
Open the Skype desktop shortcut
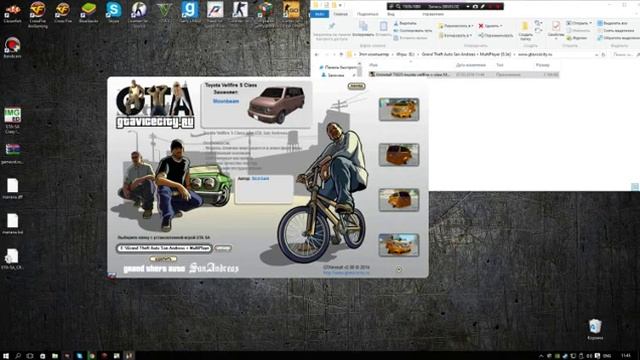(x=113, y=10)
